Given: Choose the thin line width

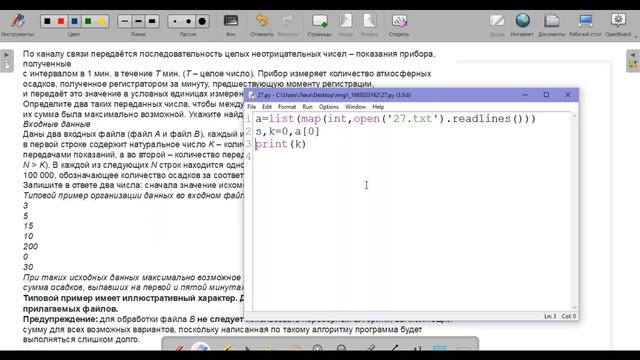Looking at the screenshot, I should tap(125, 21).
